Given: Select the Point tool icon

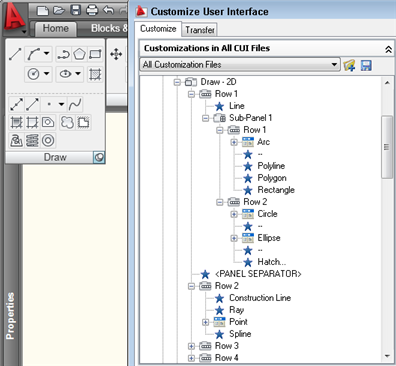Looking at the screenshot, I should (49, 105).
